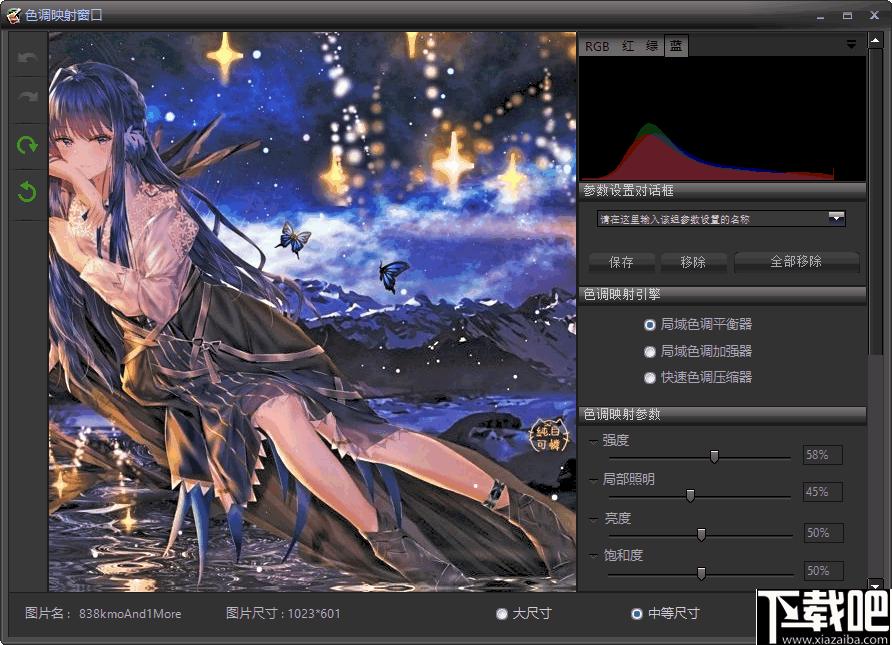
Task: Click the 局部照明 slider handle
Action: 690,495
